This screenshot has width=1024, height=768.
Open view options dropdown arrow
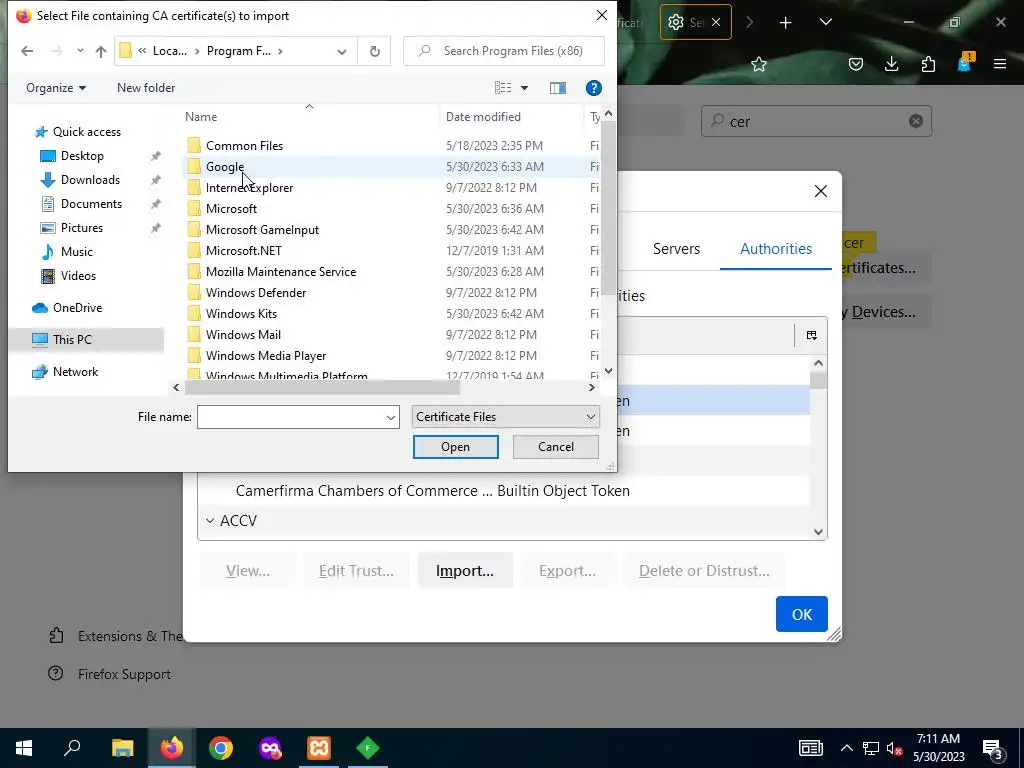(x=524, y=88)
